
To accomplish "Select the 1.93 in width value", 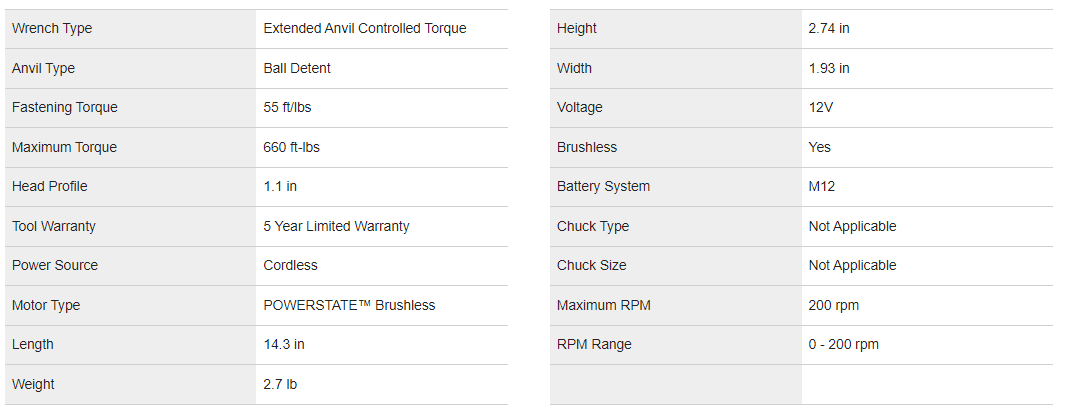I will click(829, 68).
